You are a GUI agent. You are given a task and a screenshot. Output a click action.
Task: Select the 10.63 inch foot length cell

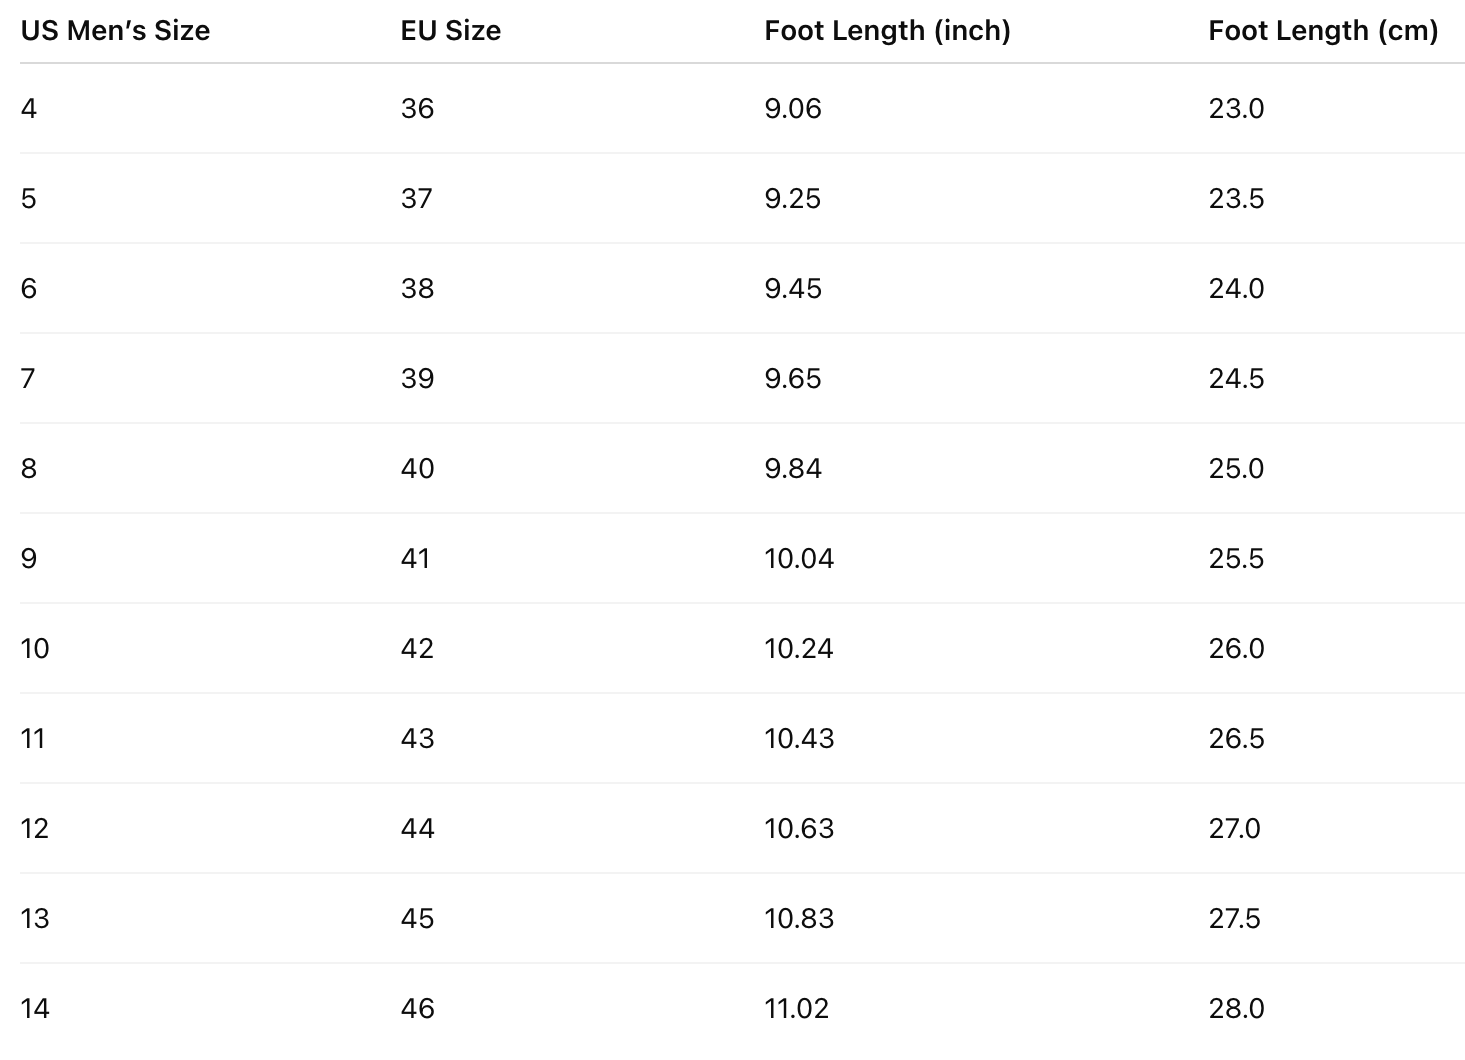coord(799,828)
